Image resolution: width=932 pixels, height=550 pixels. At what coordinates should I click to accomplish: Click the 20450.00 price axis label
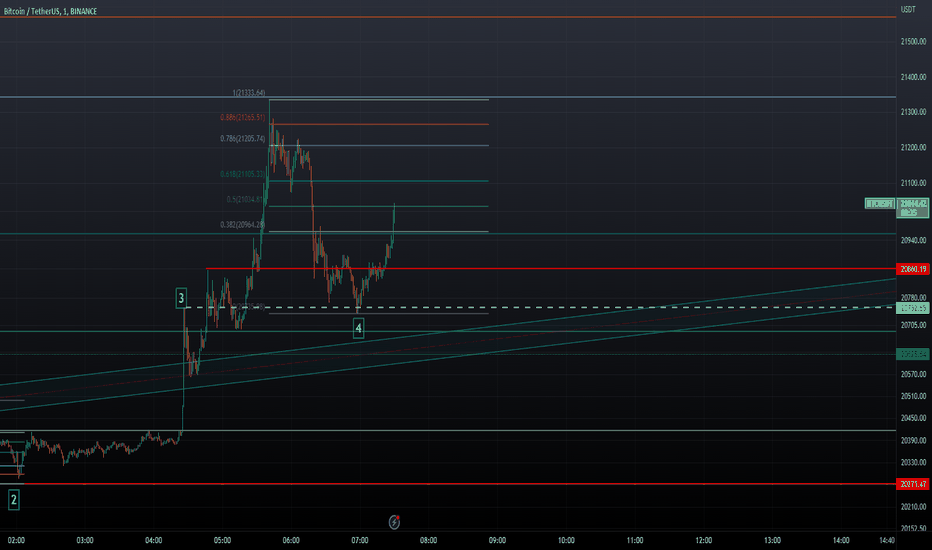(x=914, y=418)
